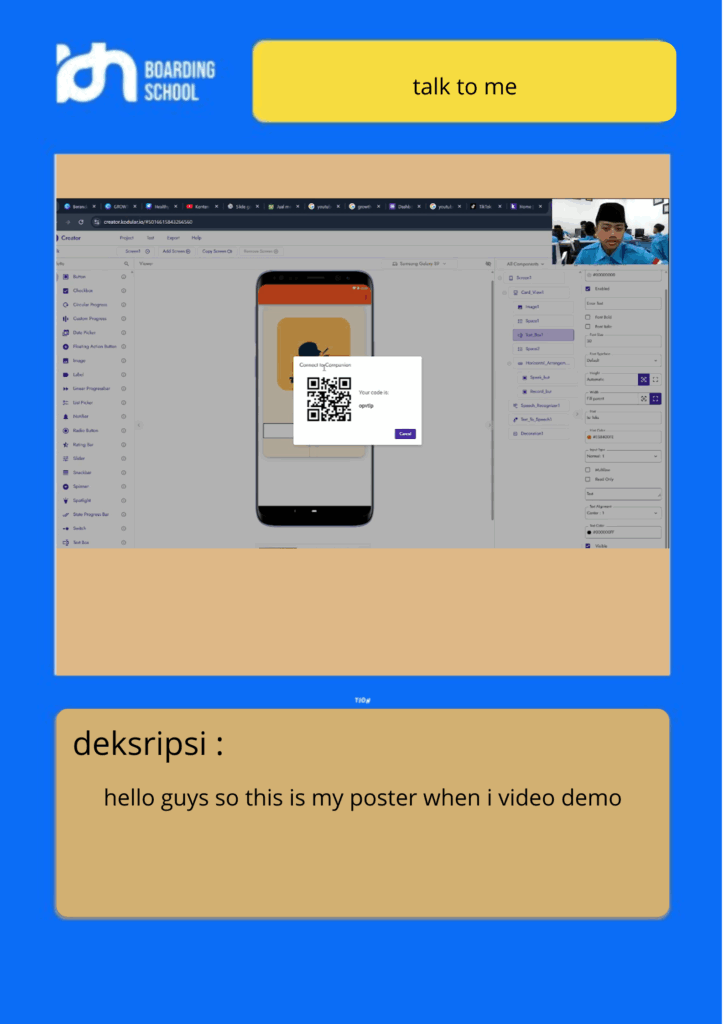Click the Hint Color orange swatch
The image size is (724, 1024).
[x=589, y=437]
